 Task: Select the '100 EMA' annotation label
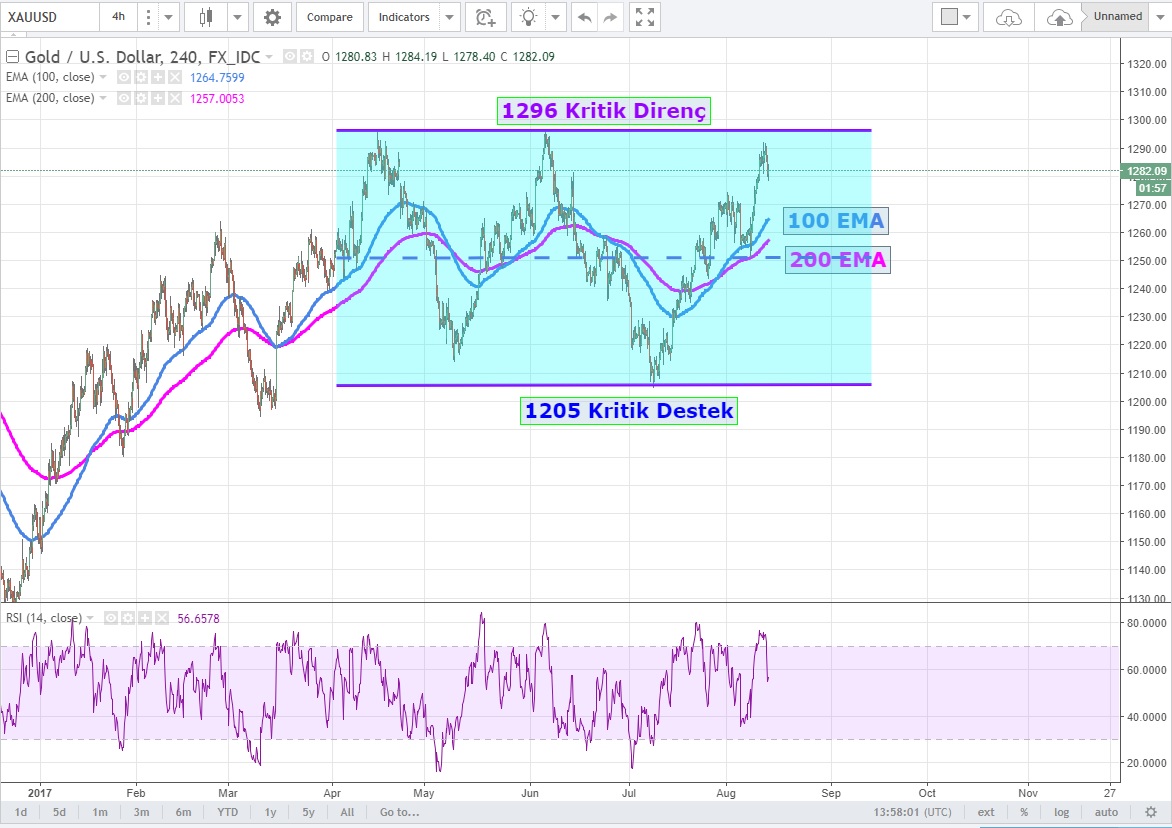pyautogui.click(x=836, y=220)
